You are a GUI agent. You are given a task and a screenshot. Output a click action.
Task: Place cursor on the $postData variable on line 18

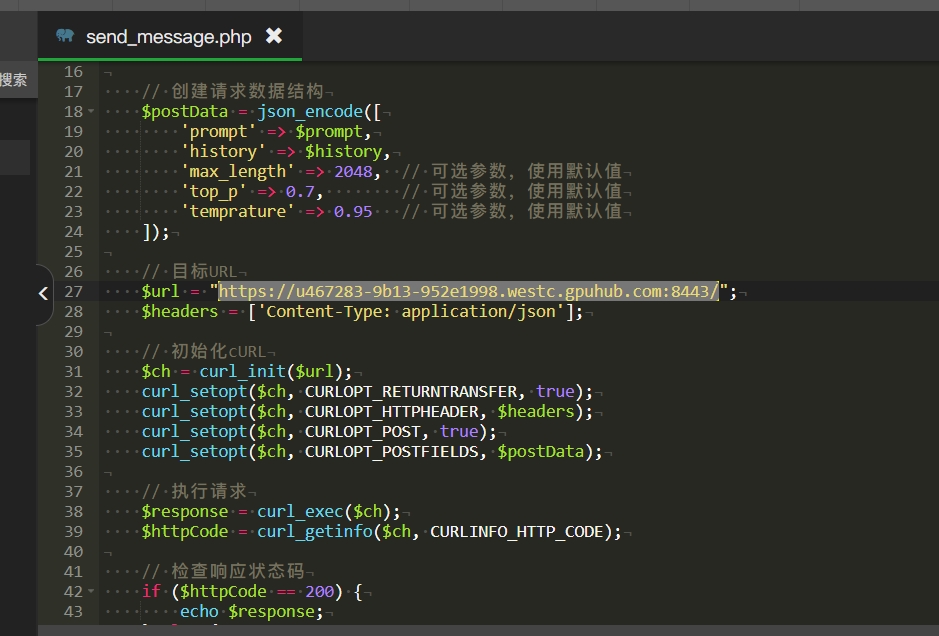[x=185, y=111]
